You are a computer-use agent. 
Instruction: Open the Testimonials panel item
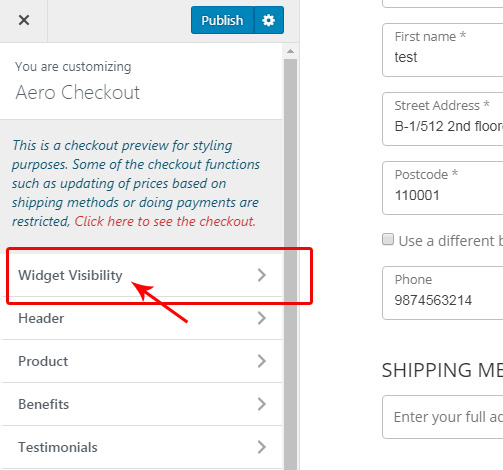coord(141,447)
